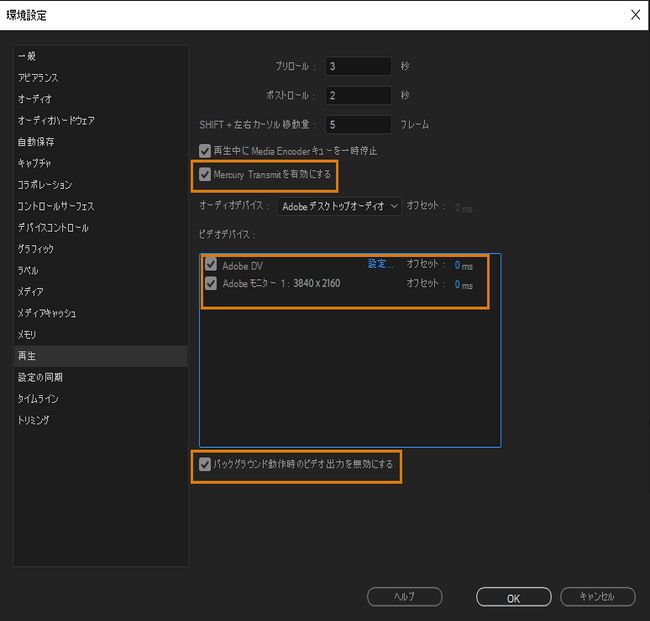Click the SHIFT cursor movement frames field
650x621 pixels.
[358, 125]
